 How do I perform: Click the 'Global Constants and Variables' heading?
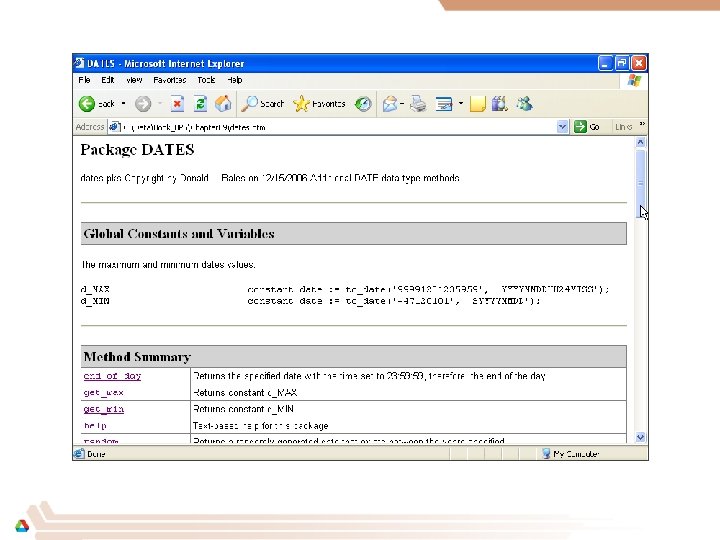pos(179,234)
